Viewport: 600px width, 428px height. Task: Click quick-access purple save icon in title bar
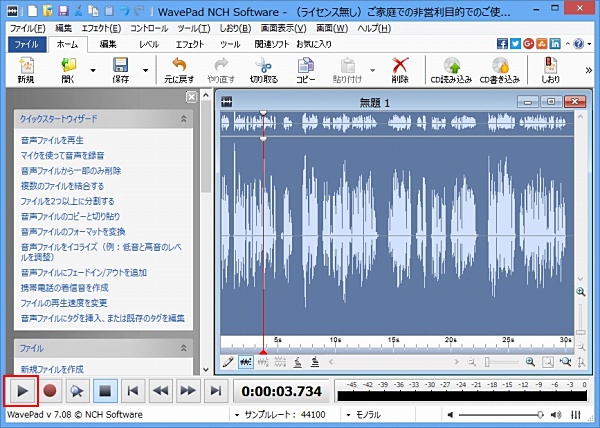tap(63, 11)
